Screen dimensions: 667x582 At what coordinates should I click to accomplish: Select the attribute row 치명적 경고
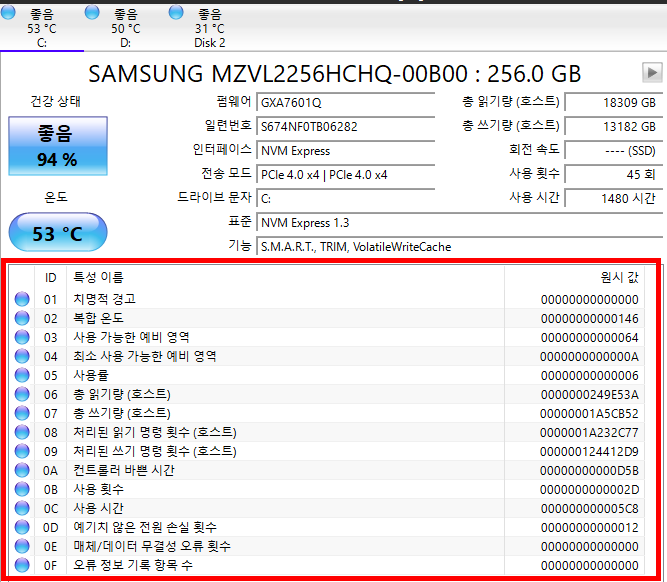click(x=326, y=299)
